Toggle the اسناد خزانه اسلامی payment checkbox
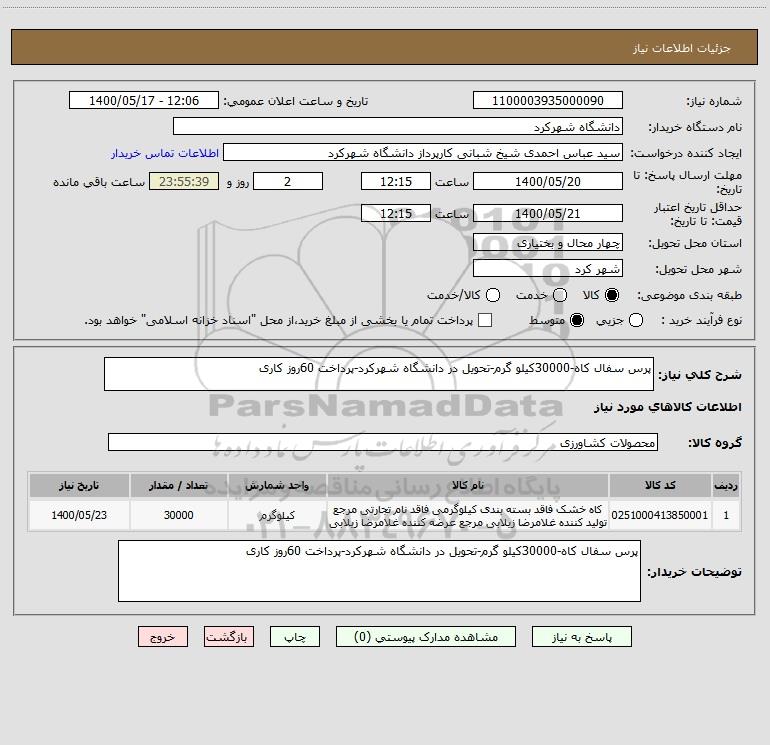 click(485, 320)
